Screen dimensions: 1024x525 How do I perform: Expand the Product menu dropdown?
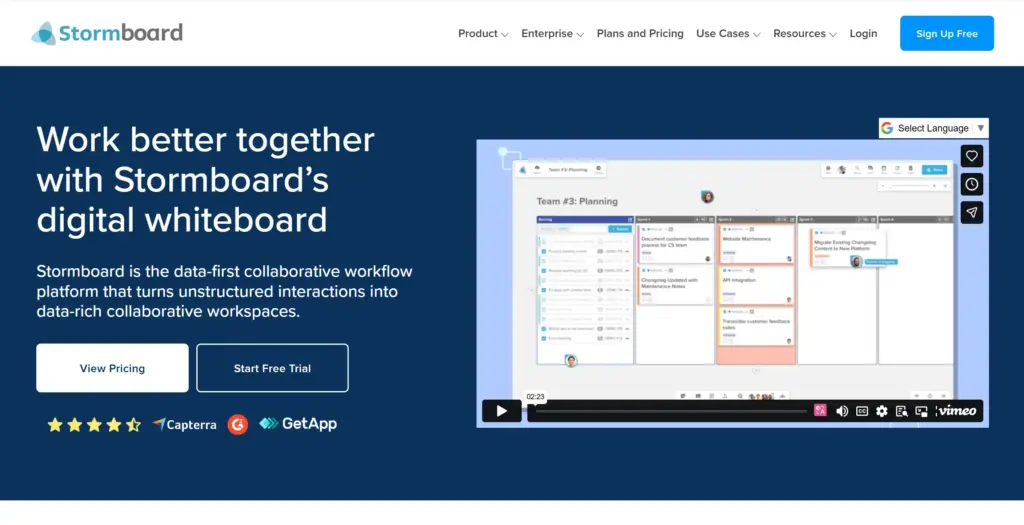[483, 34]
